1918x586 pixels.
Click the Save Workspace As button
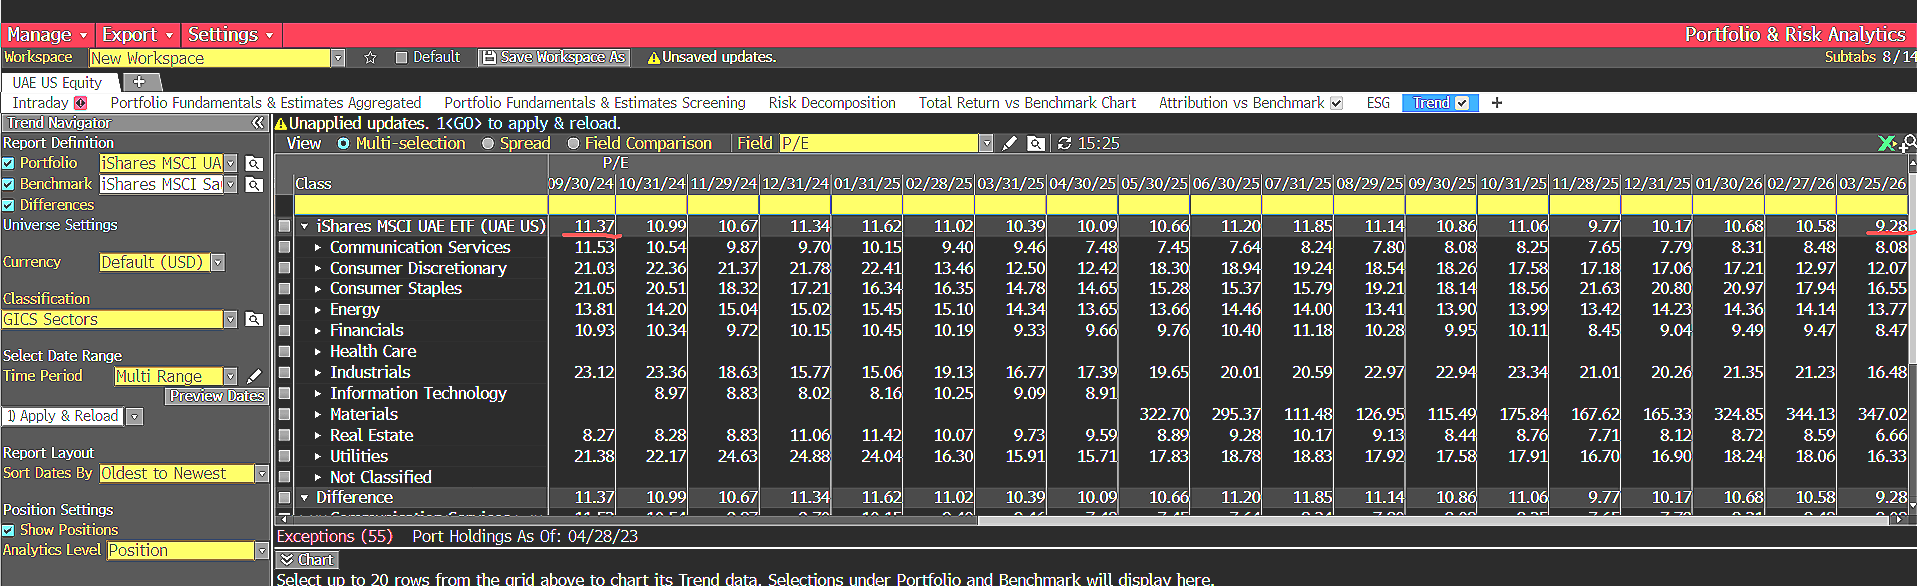[x=553, y=58]
